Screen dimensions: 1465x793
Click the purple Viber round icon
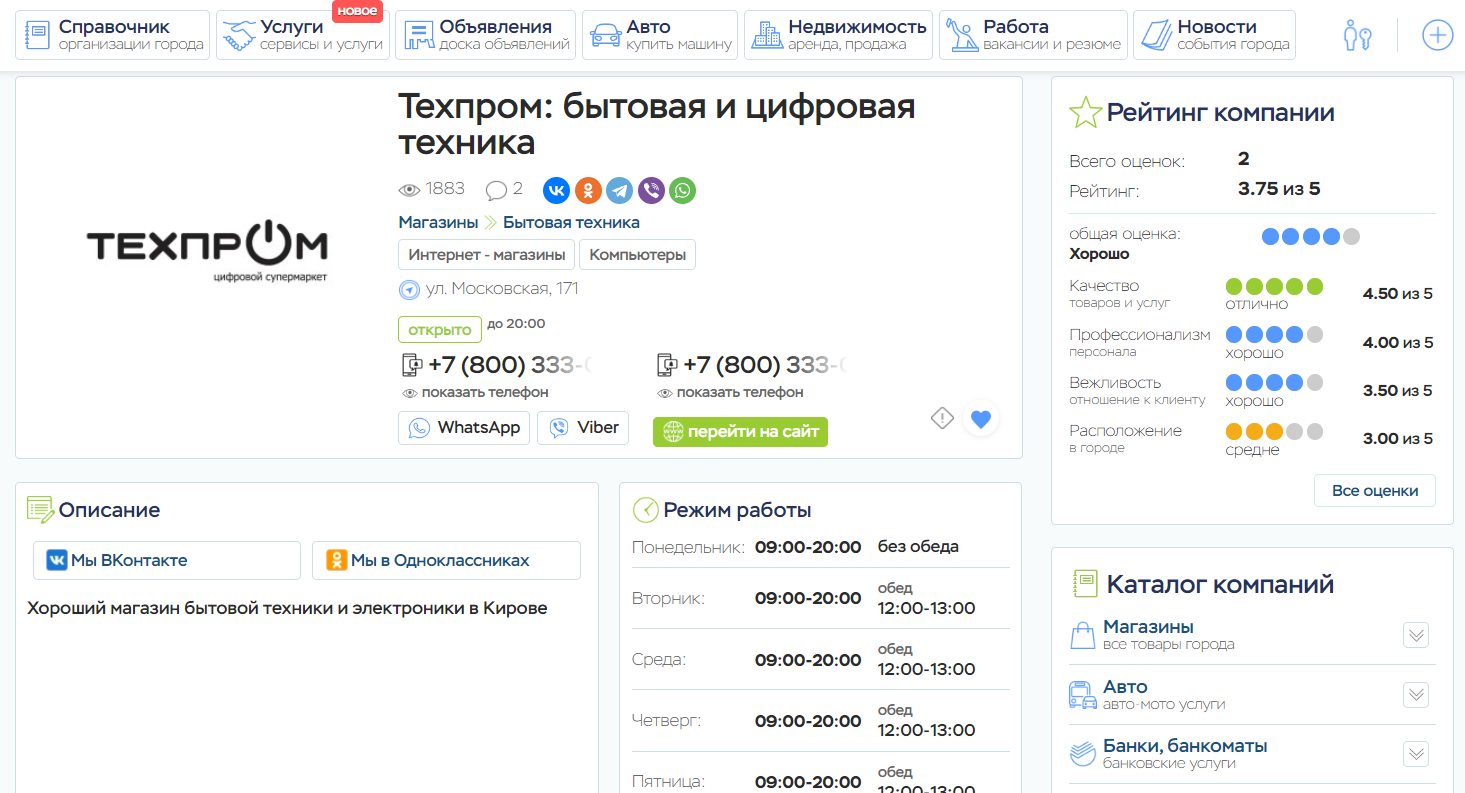(651, 190)
